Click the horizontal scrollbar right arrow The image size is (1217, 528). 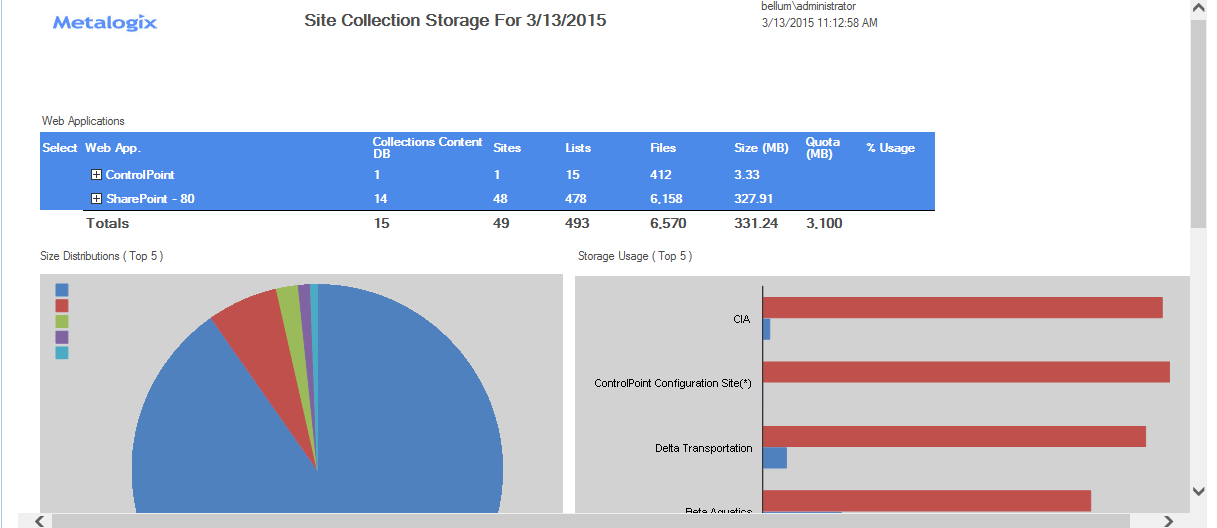[1169, 521]
